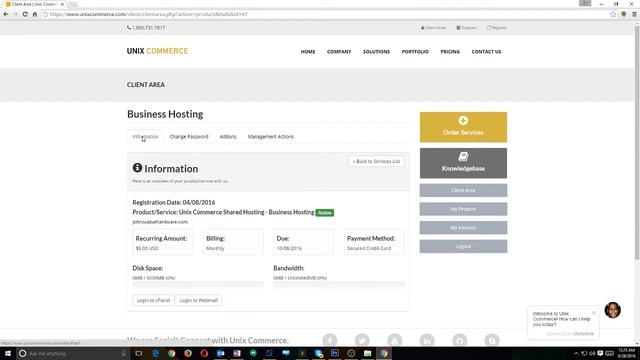
Task: Open the HOME navigation item
Action: 308,52
